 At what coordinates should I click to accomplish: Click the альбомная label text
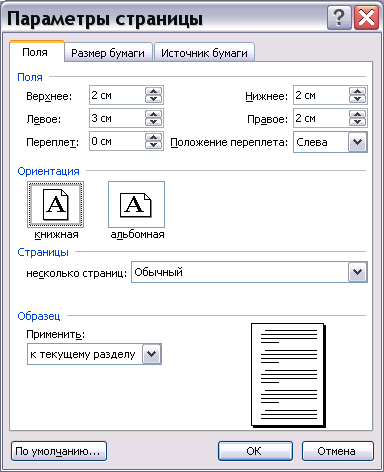(x=137, y=234)
